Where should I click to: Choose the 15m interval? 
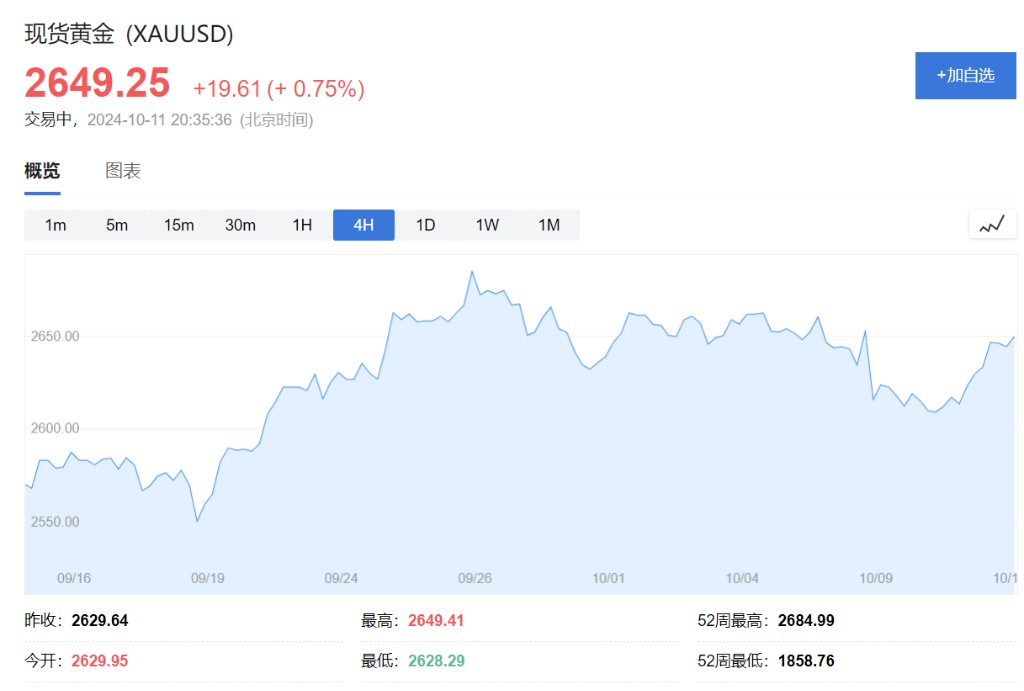[x=179, y=225]
